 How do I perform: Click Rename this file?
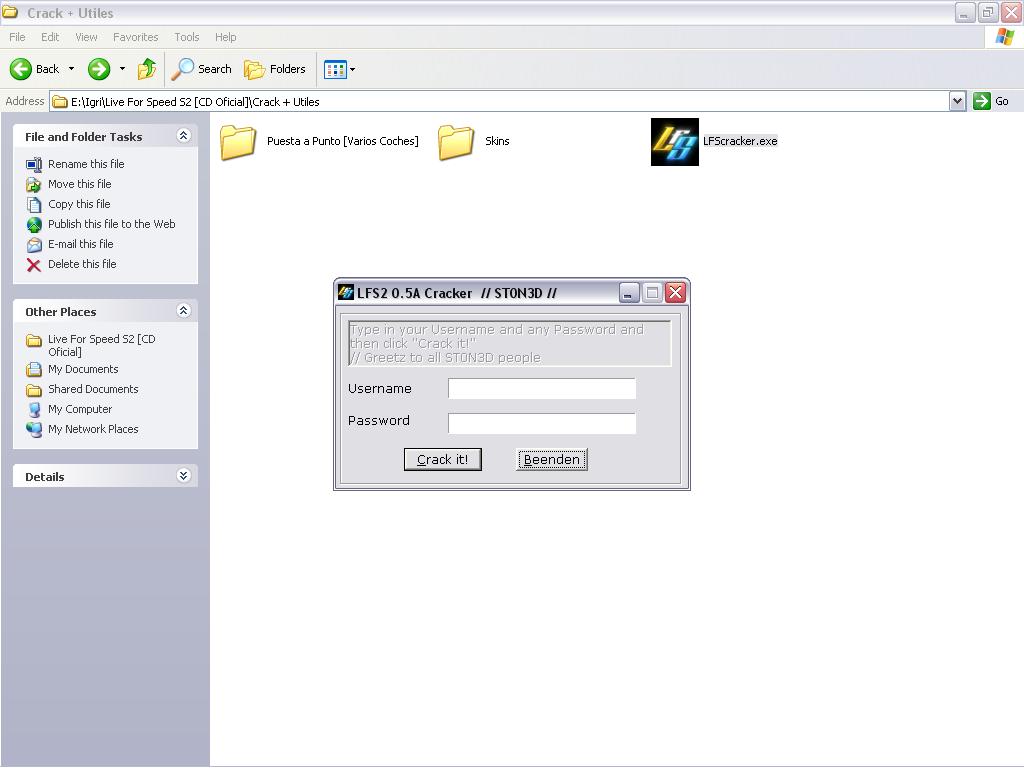point(86,164)
